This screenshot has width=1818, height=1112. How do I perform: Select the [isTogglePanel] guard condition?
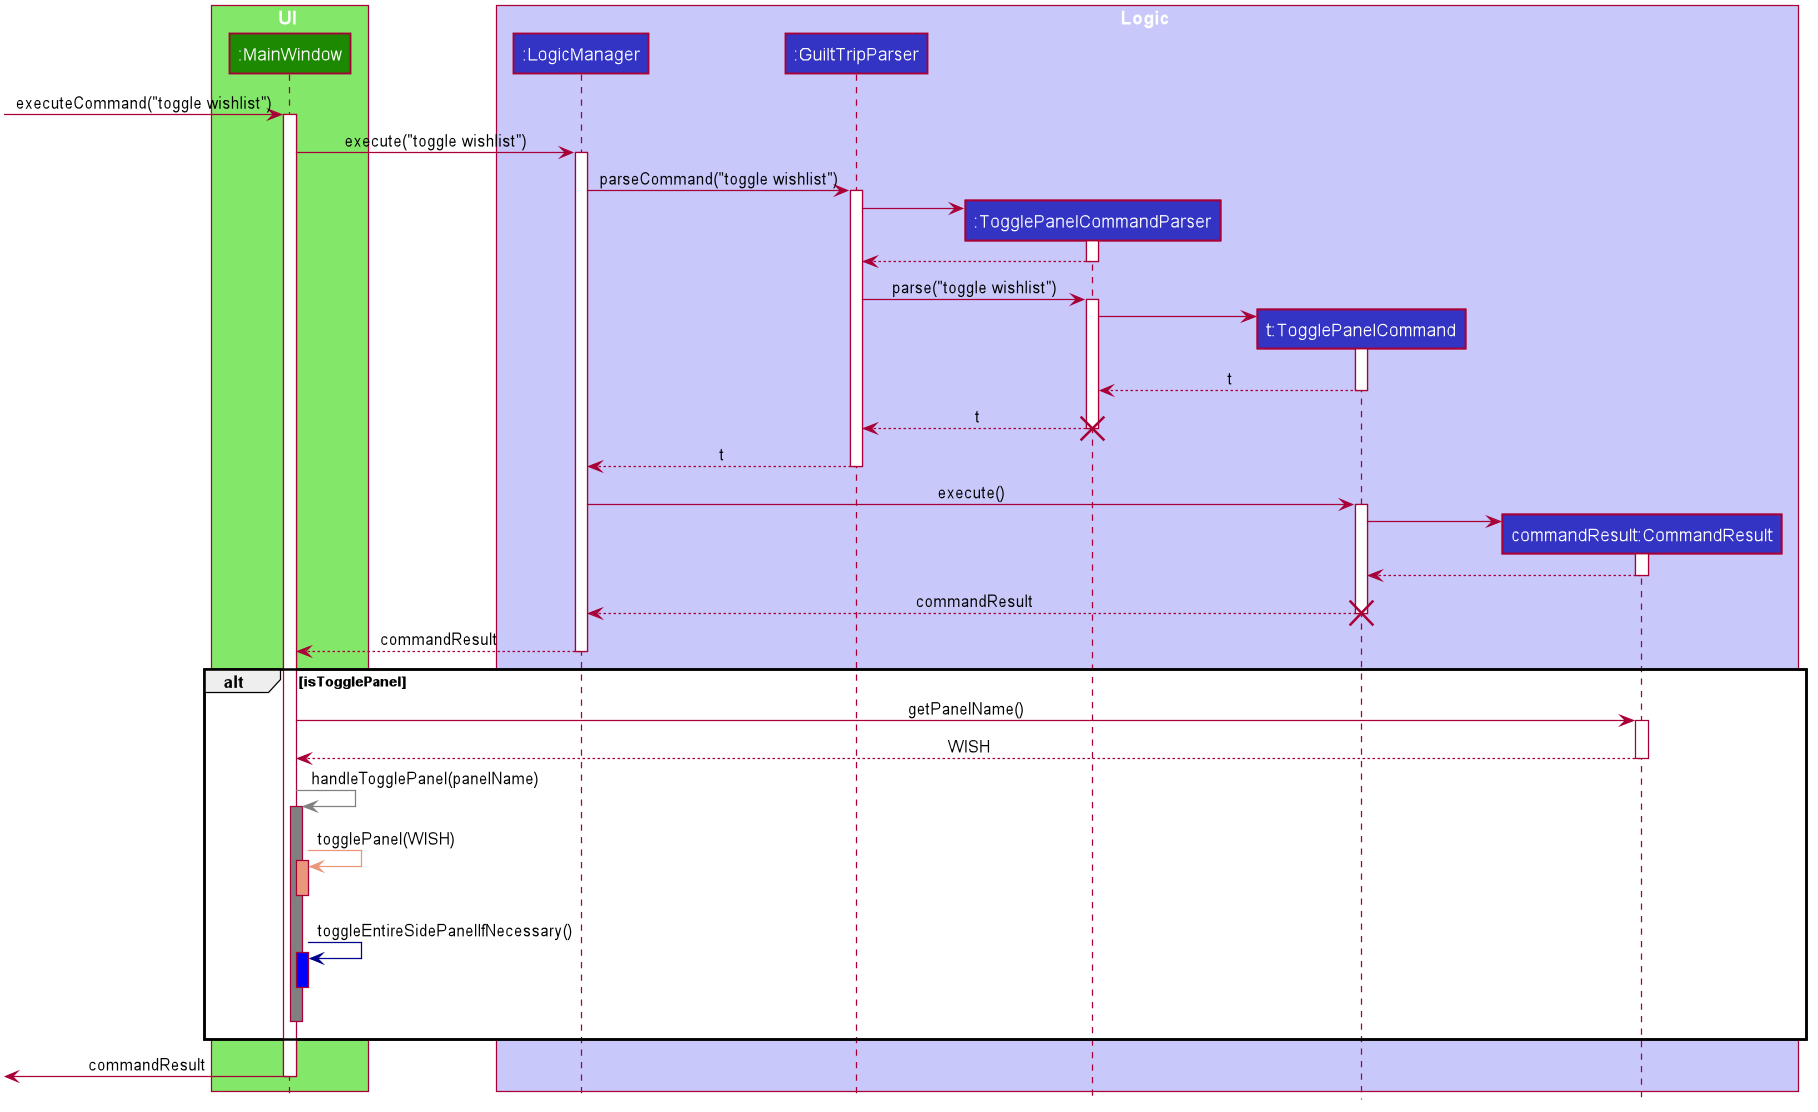(x=352, y=682)
